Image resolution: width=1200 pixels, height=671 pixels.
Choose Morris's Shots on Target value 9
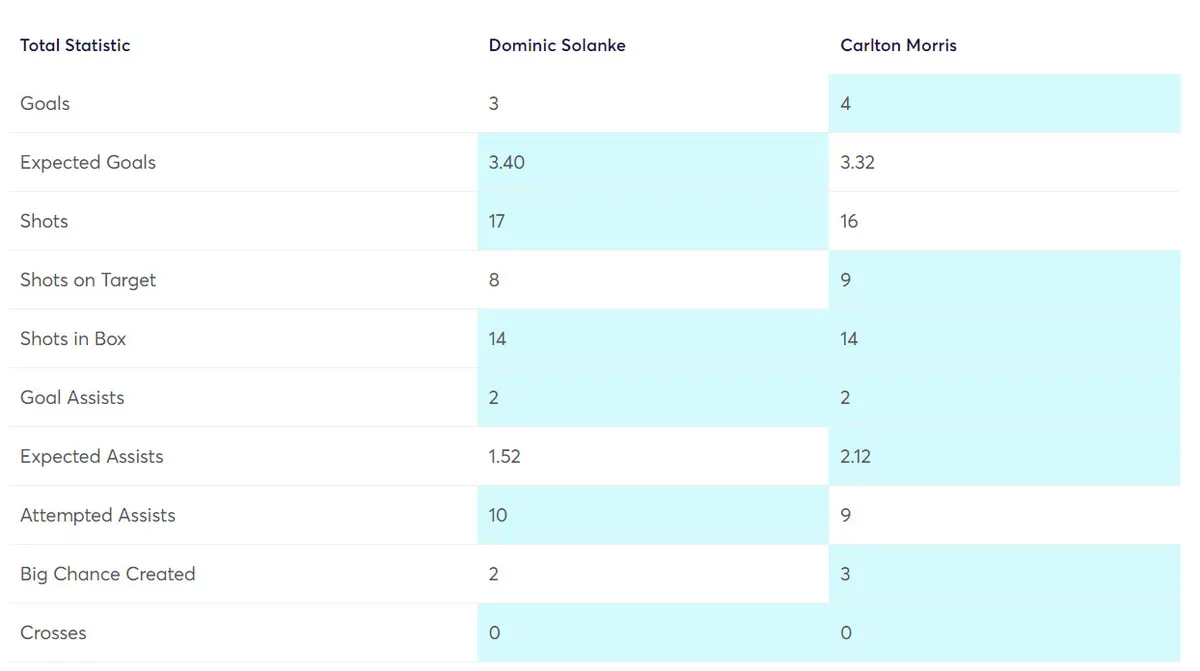pyautogui.click(x=846, y=280)
